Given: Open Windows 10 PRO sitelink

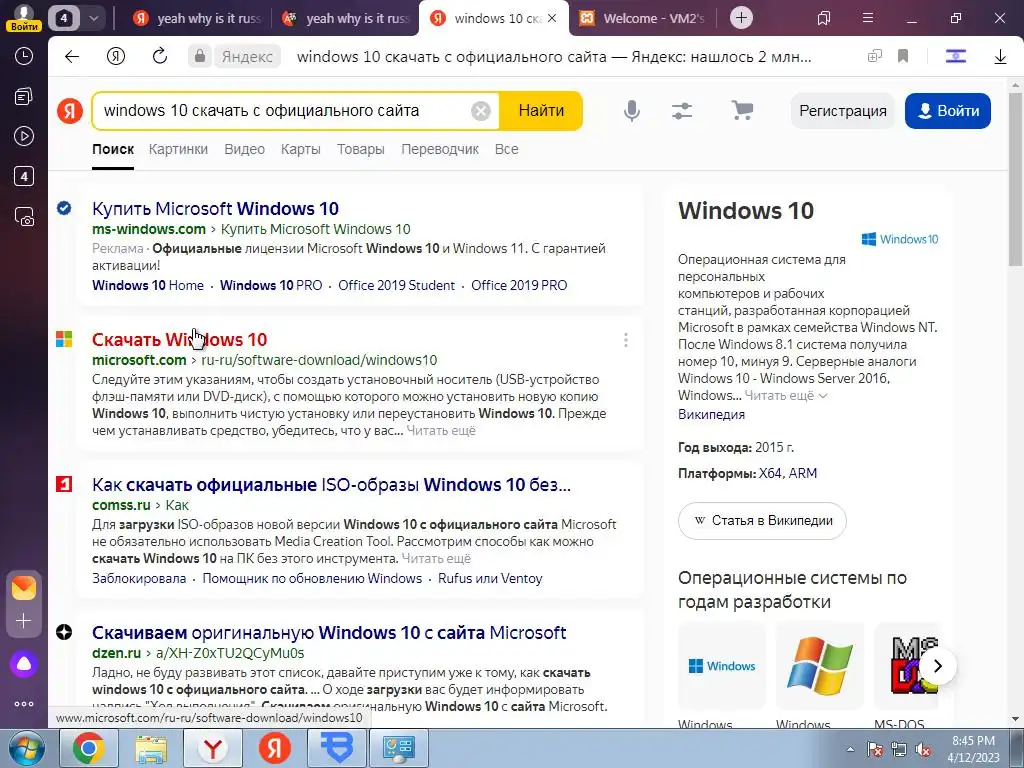Looking at the screenshot, I should (271, 285).
